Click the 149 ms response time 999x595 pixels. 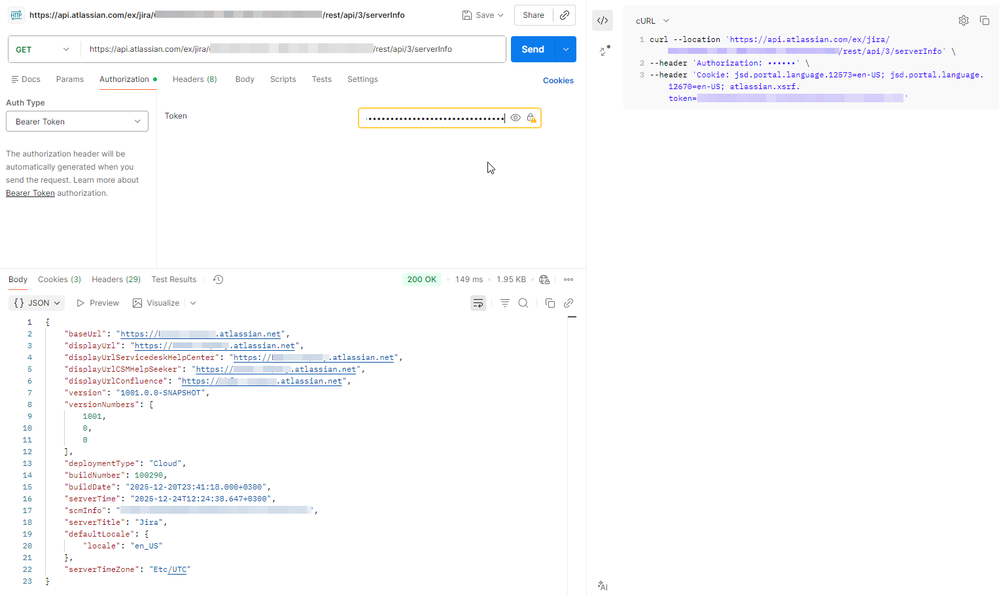click(469, 279)
